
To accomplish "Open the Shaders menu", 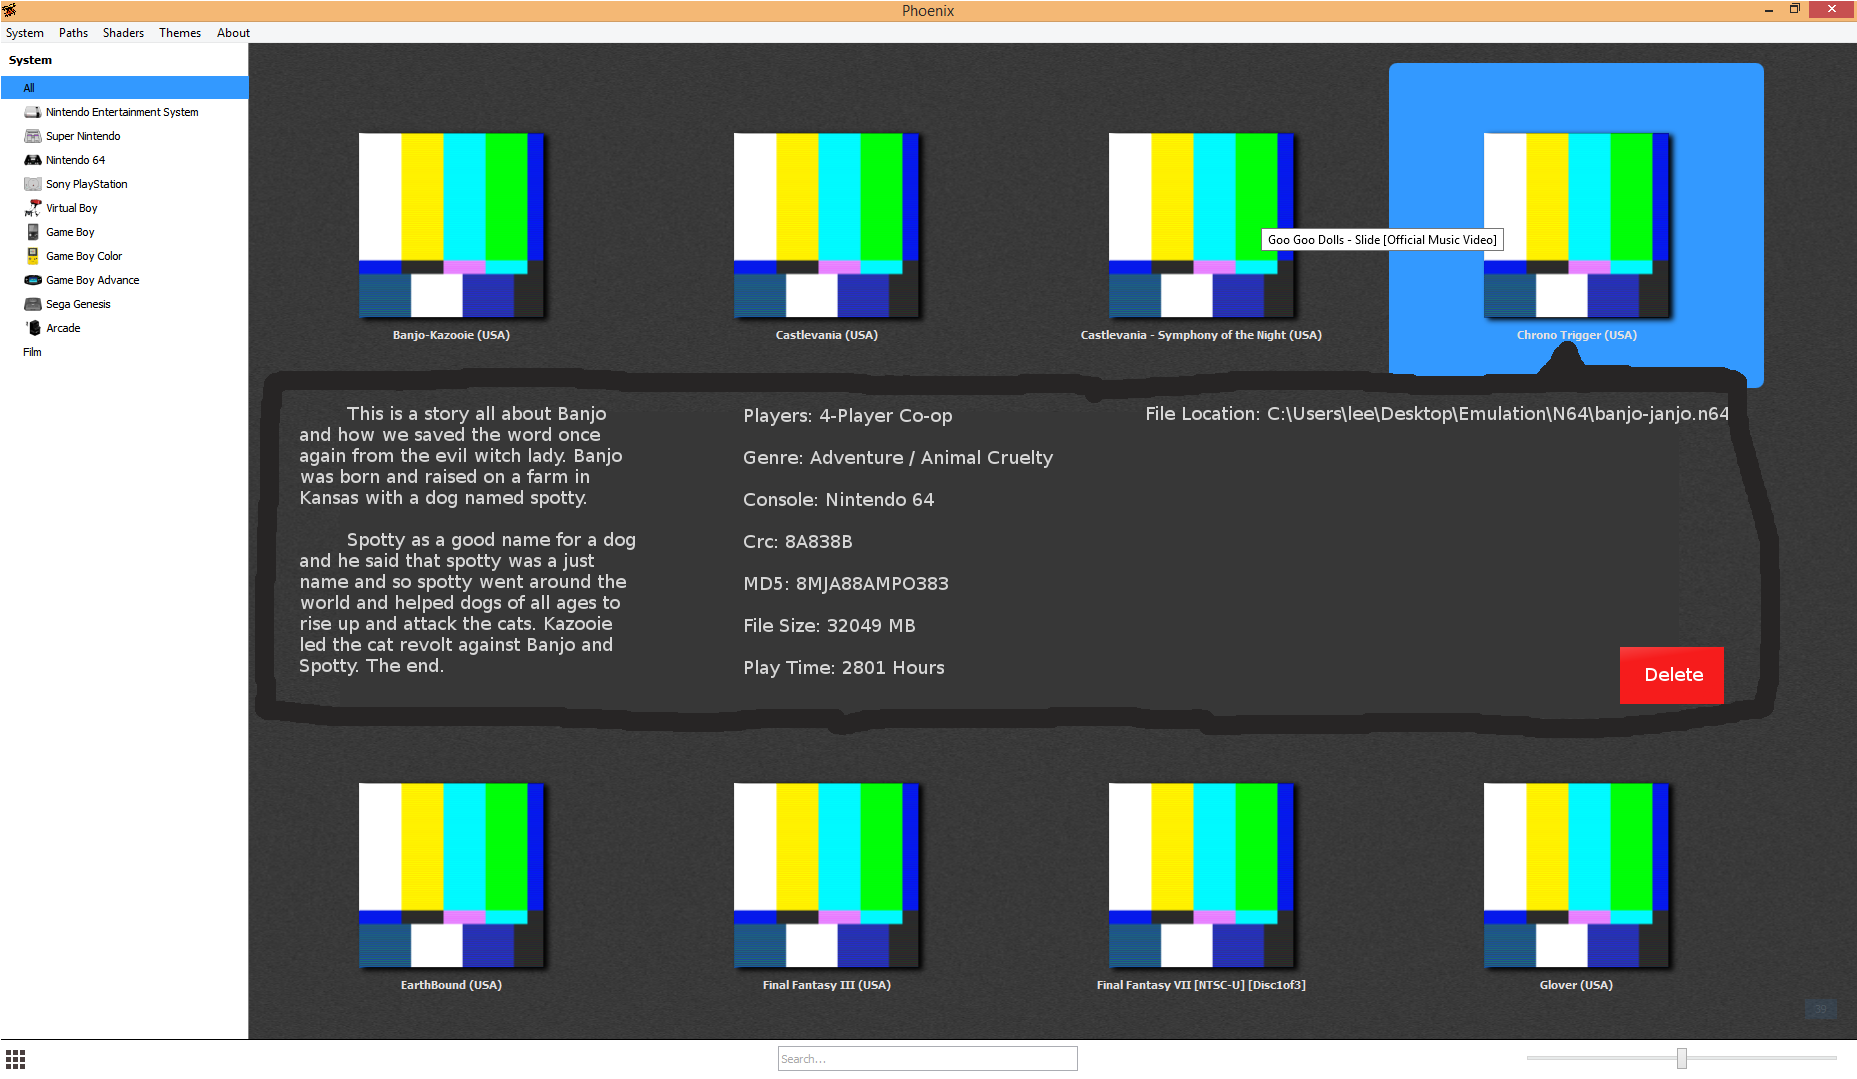I will (x=123, y=33).
